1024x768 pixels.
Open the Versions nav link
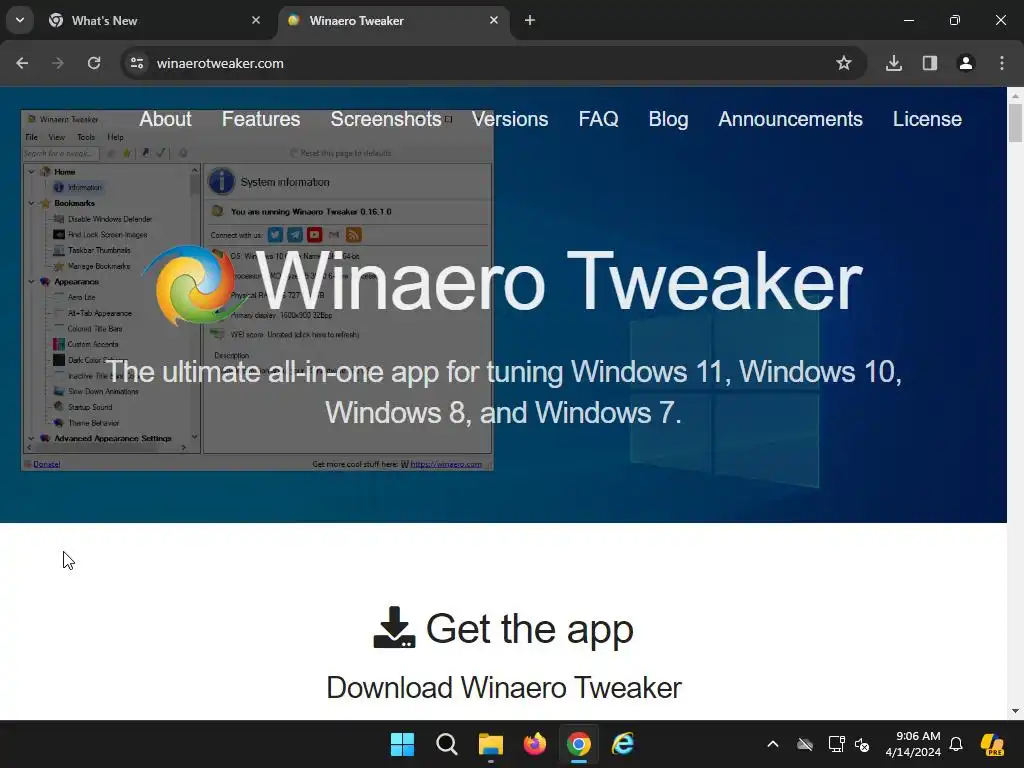point(510,119)
